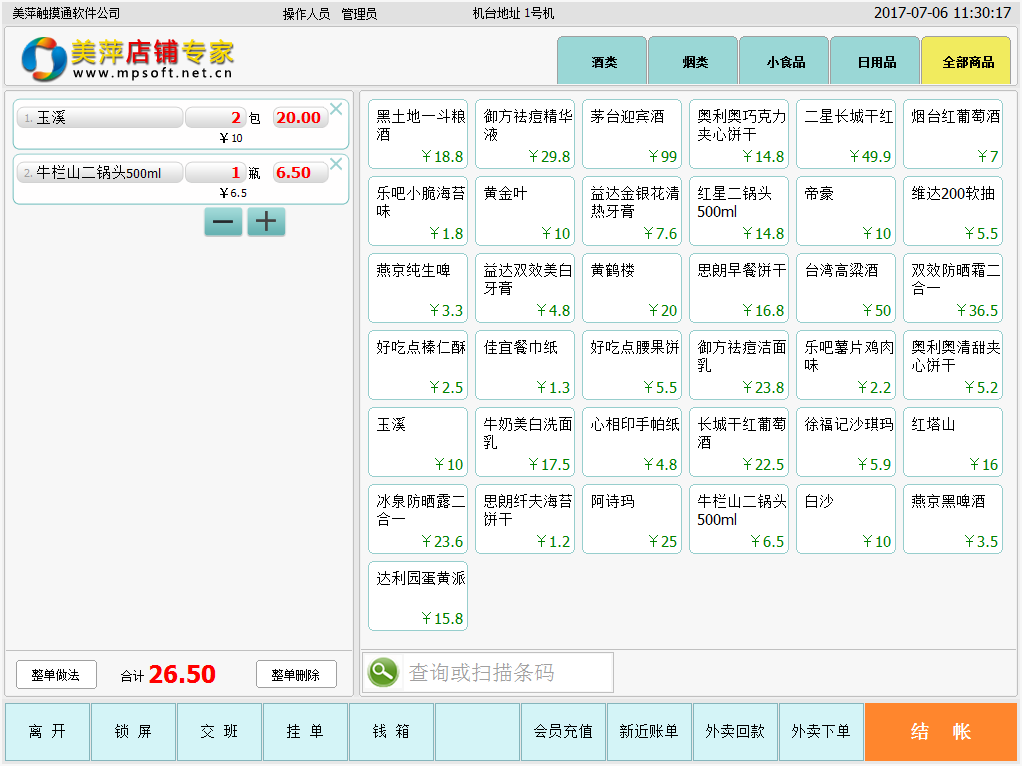Remove the 玉溪 line with its X icon
1022x766 pixels.
tap(336, 108)
